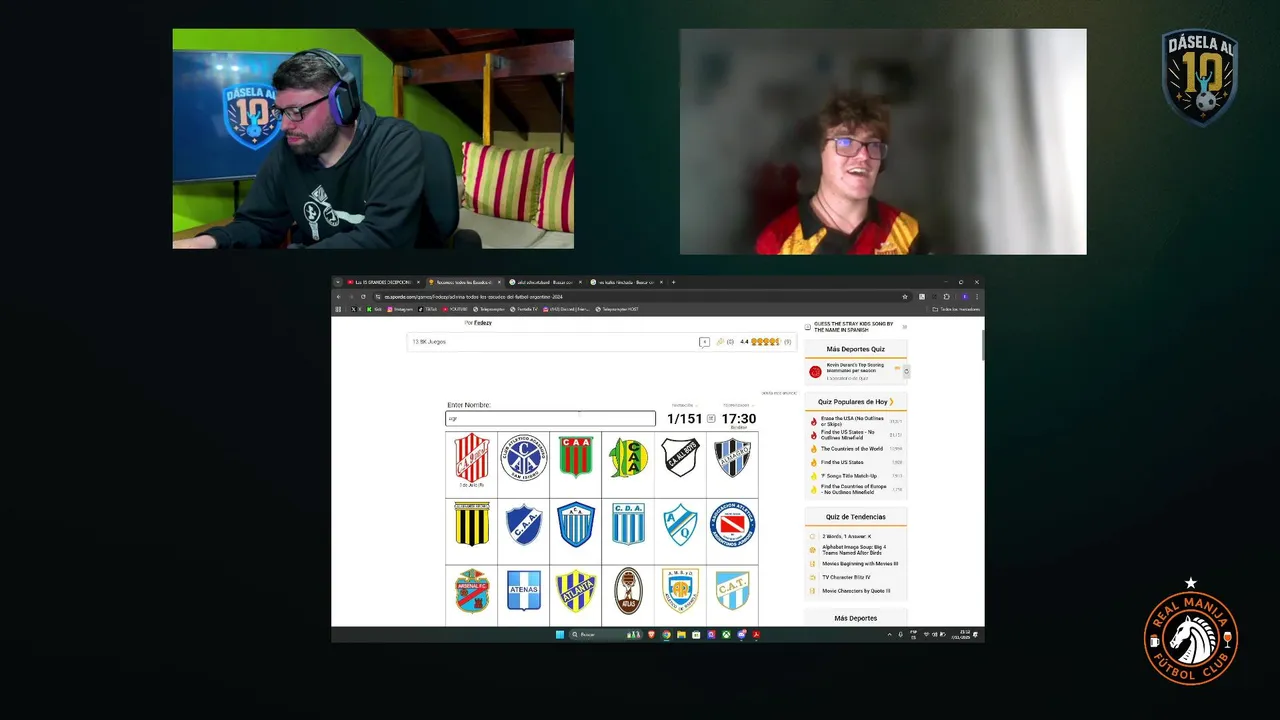Open the Kick bookmark
Viewport: 1280px width, 720px height.
pos(375,309)
